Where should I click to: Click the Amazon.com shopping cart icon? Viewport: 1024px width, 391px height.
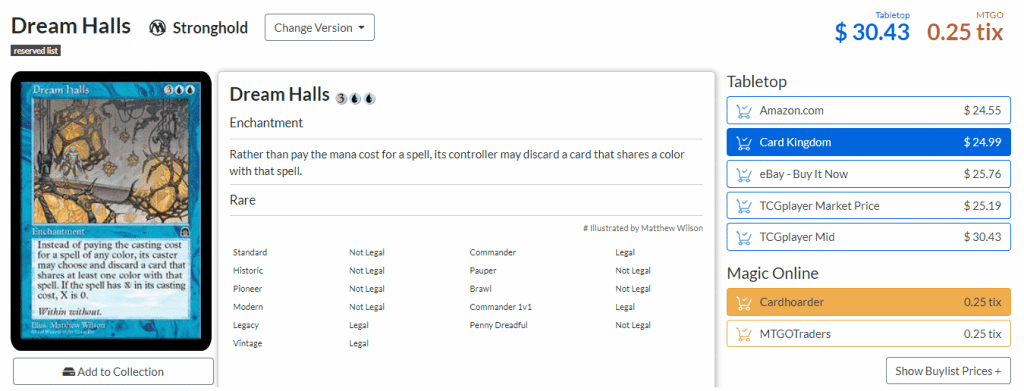point(743,111)
